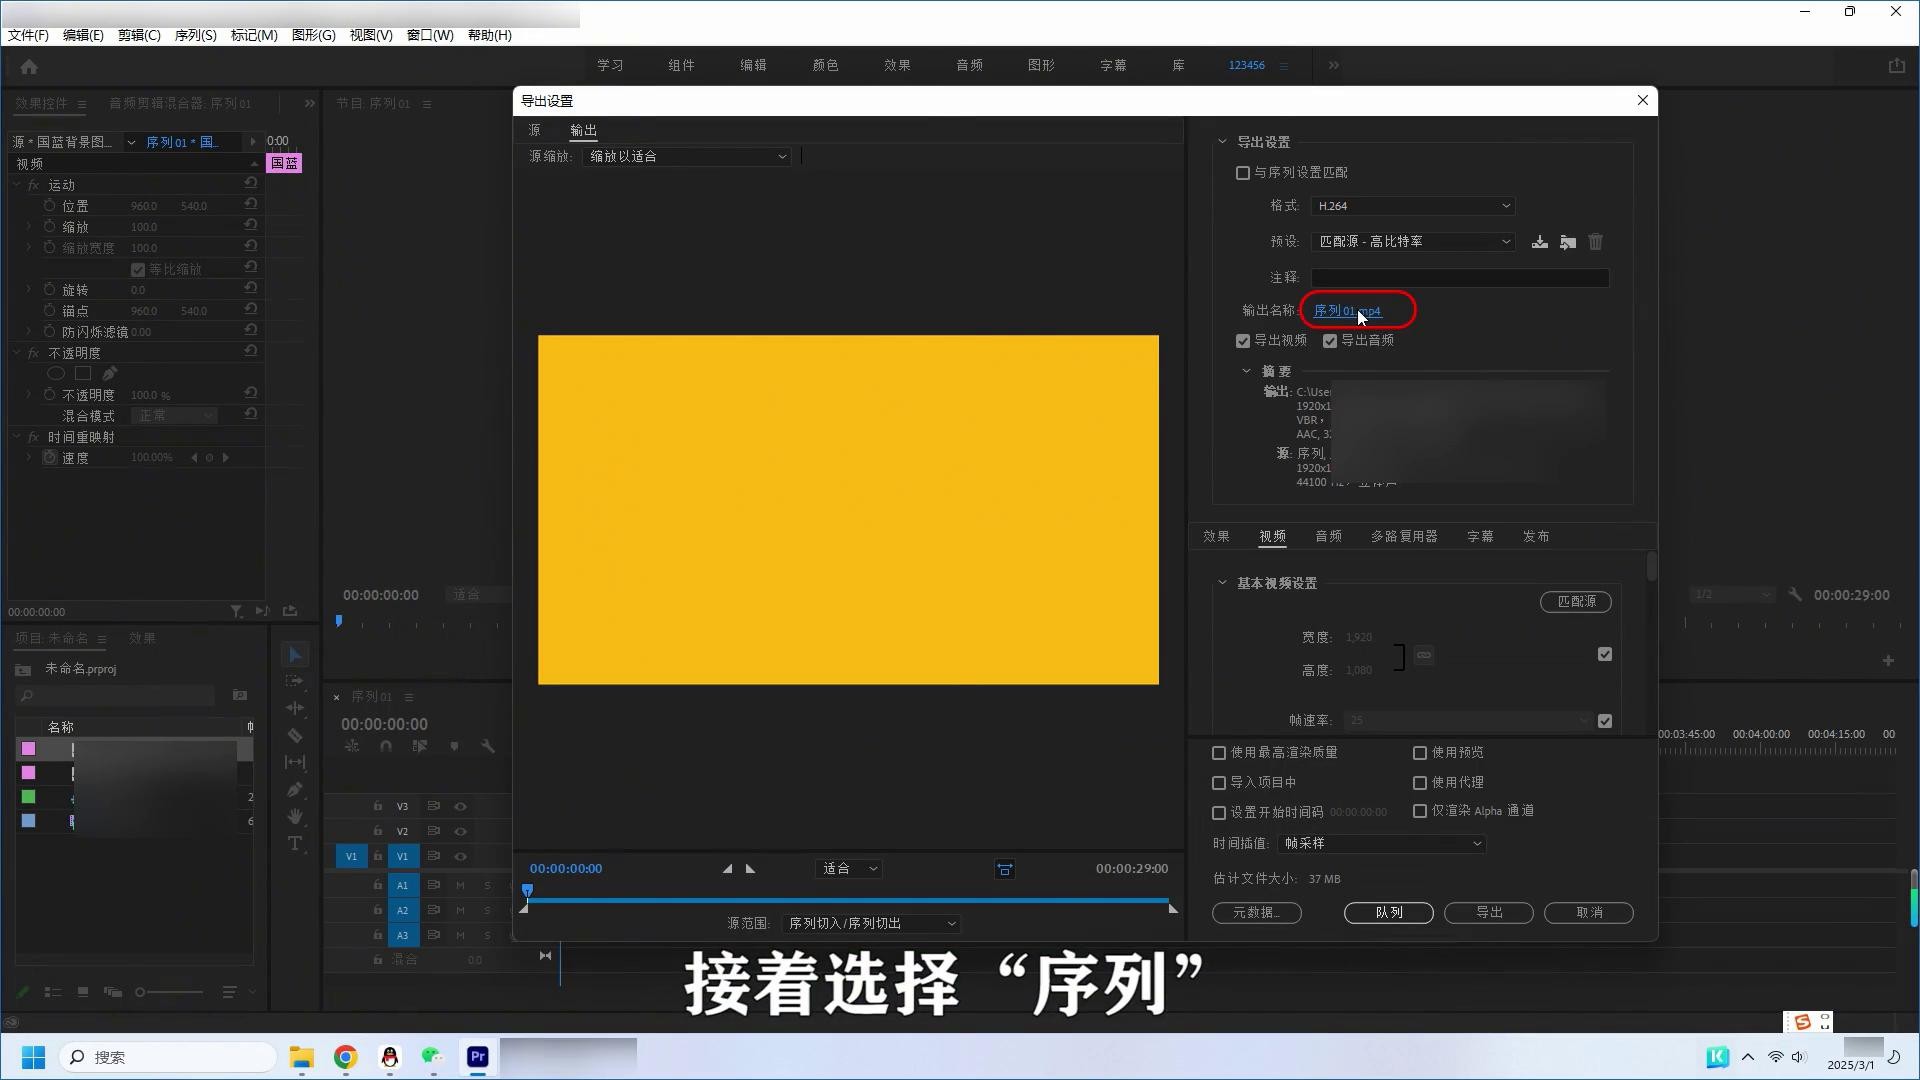Click the set in point triangle icon
This screenshot has width=1920, height=1080.
click(727, 869)
